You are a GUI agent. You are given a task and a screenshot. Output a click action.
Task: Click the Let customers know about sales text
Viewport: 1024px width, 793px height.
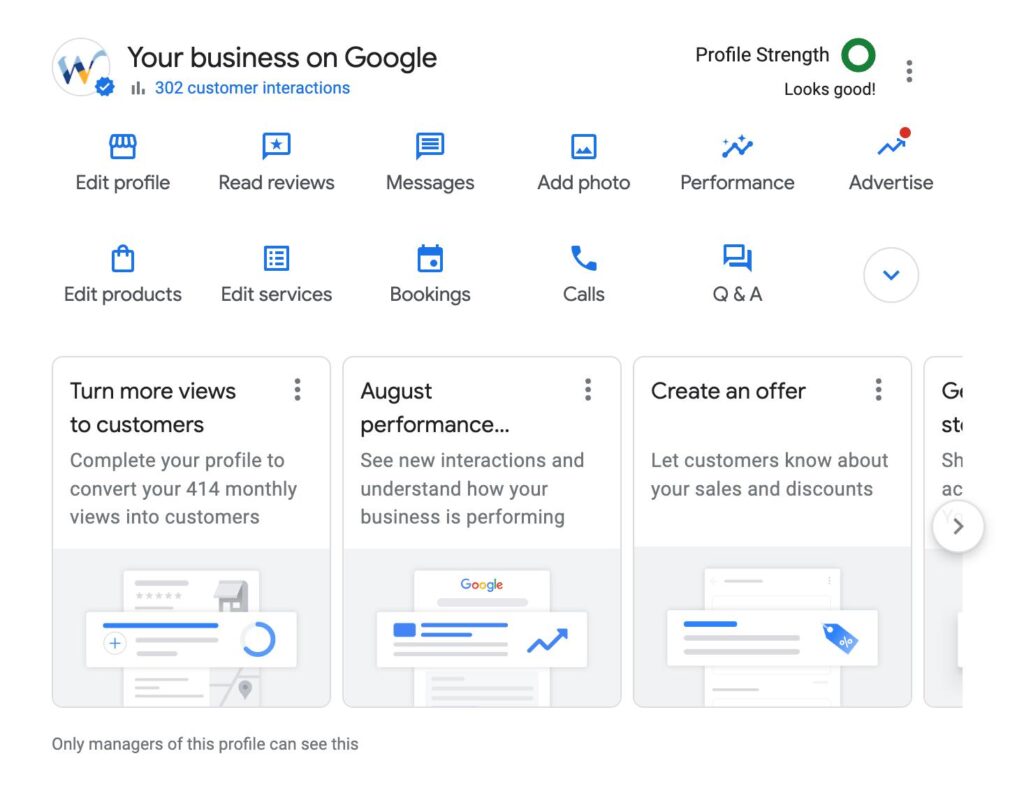(x=769, y=474)
